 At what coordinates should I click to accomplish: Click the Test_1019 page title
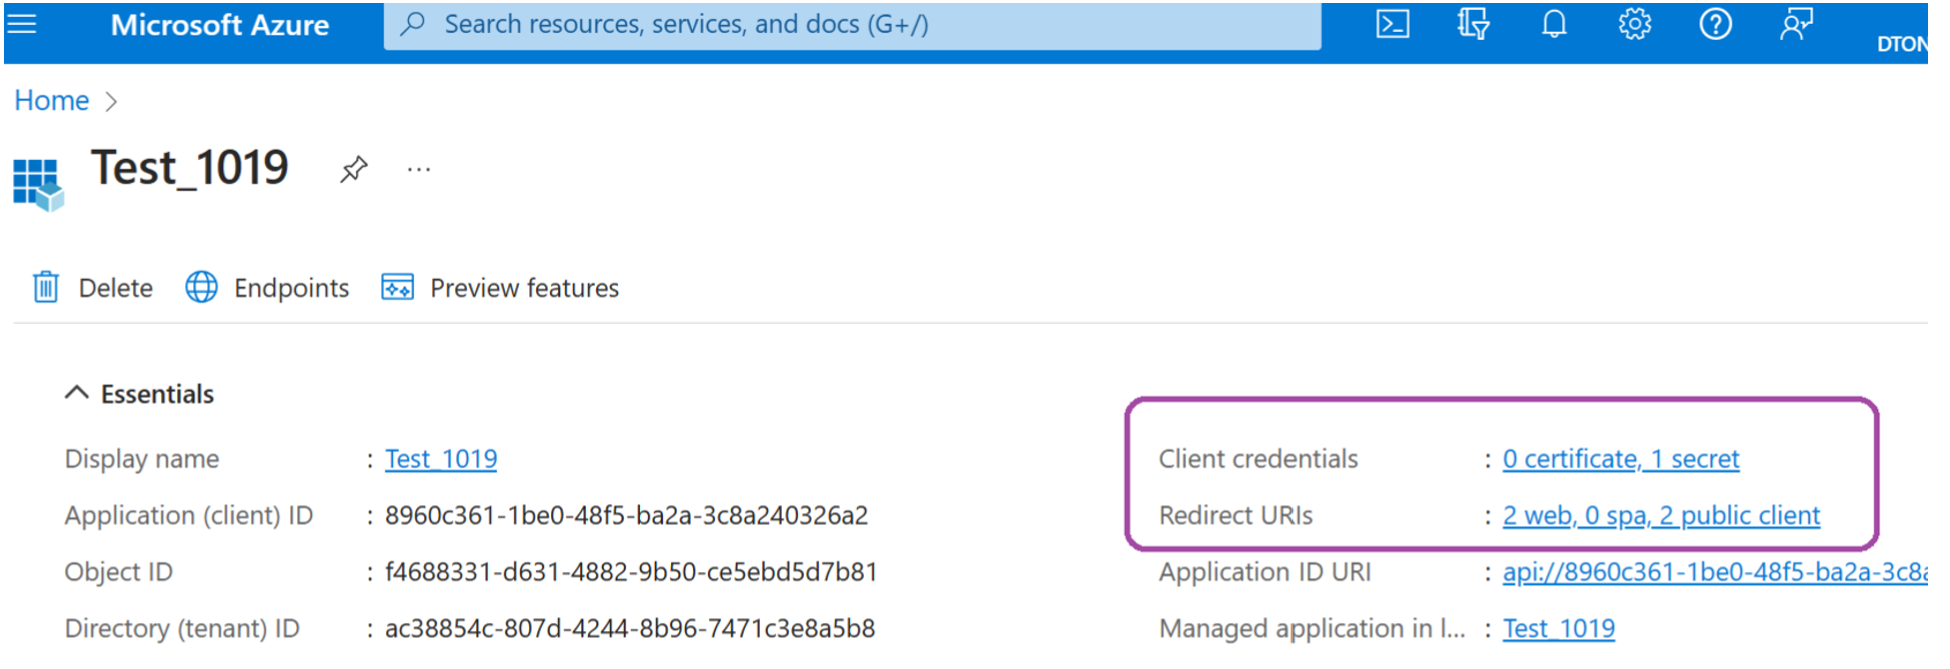190,168
